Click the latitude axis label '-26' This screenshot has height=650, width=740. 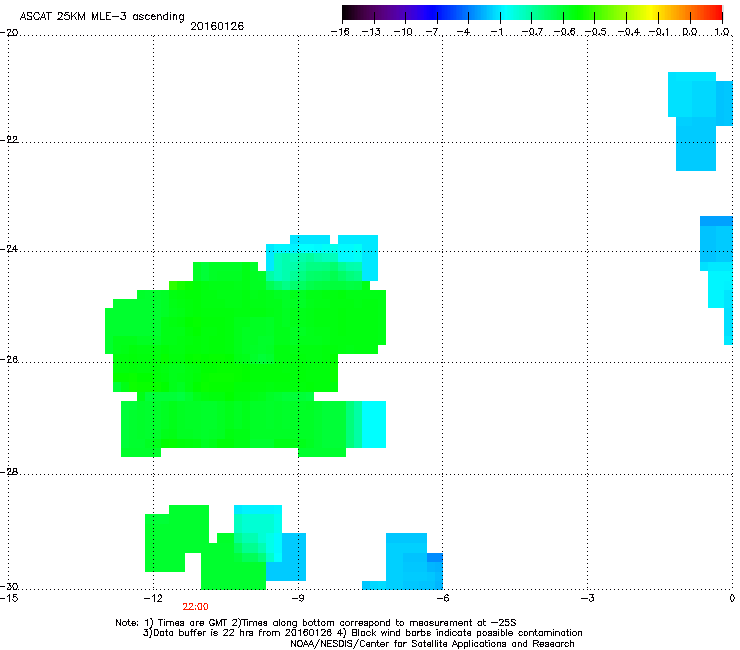click(x=9, y=360)
